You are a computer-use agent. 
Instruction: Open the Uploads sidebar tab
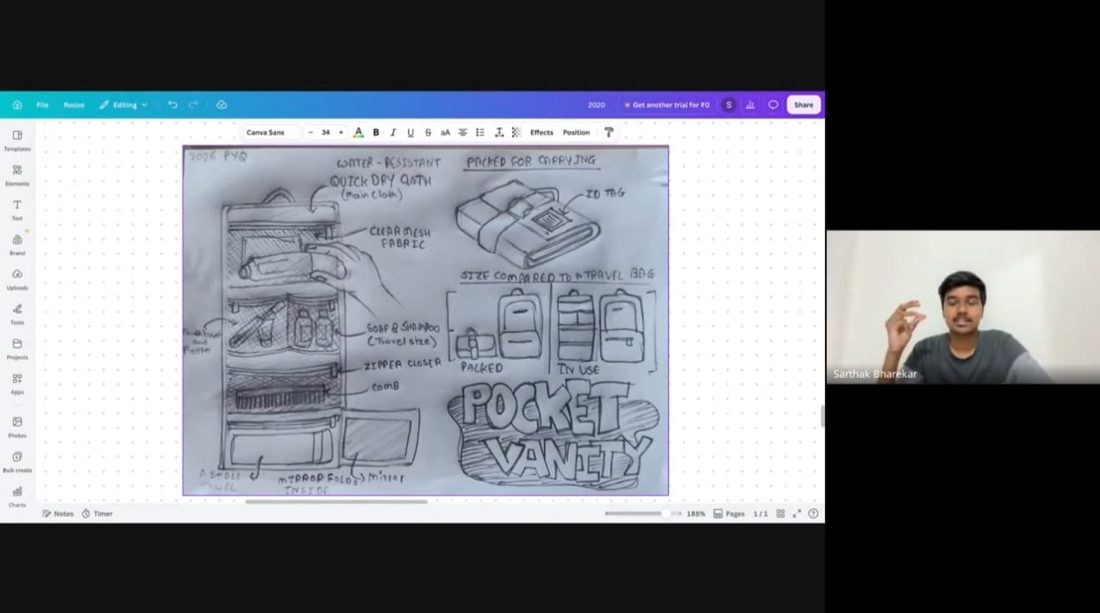[x=18, y=279]
